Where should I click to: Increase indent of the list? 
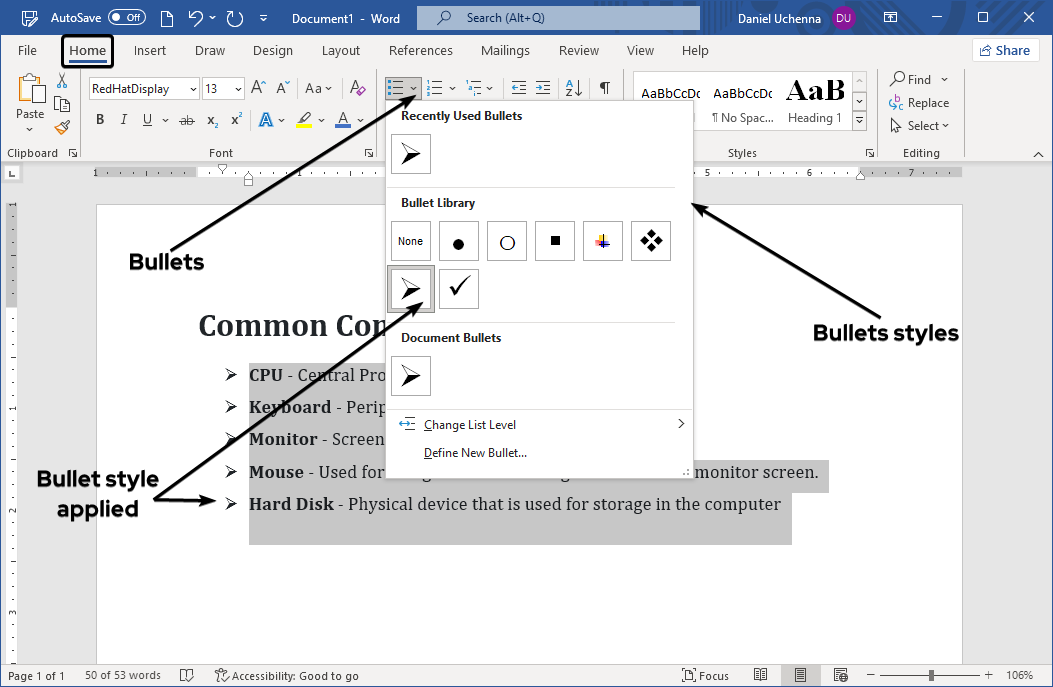543,88
